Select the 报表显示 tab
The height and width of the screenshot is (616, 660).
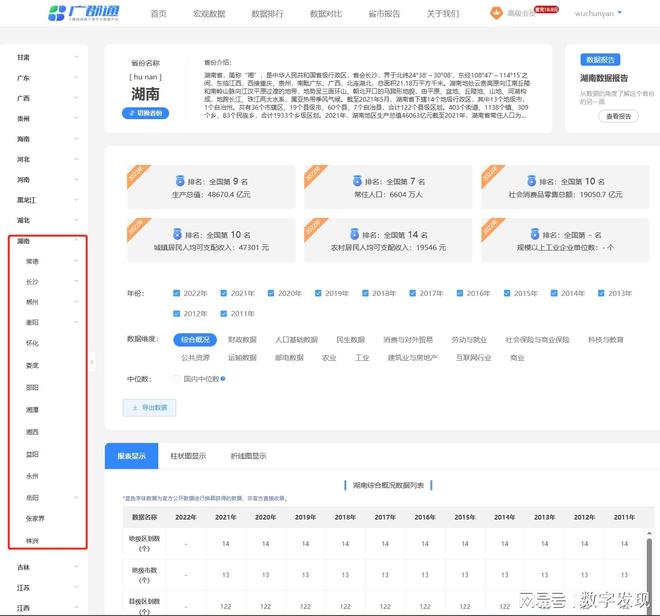[x=131, y=456]
